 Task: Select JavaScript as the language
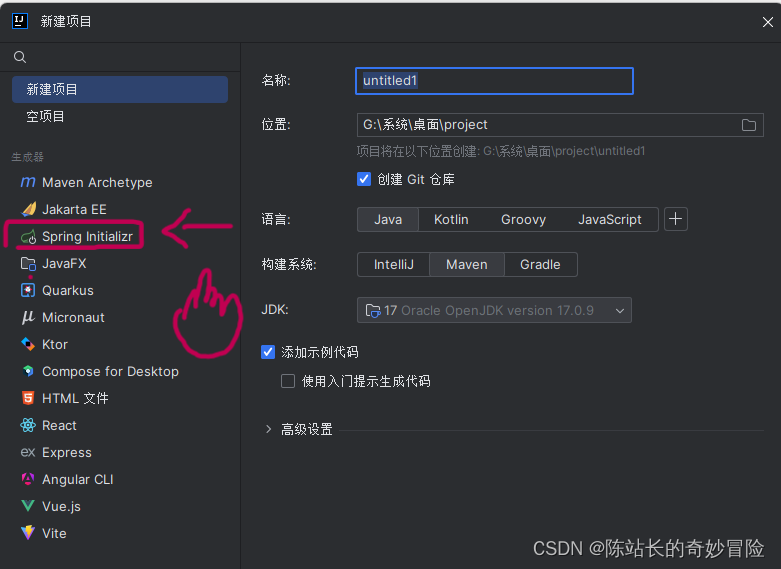point(610,220)
